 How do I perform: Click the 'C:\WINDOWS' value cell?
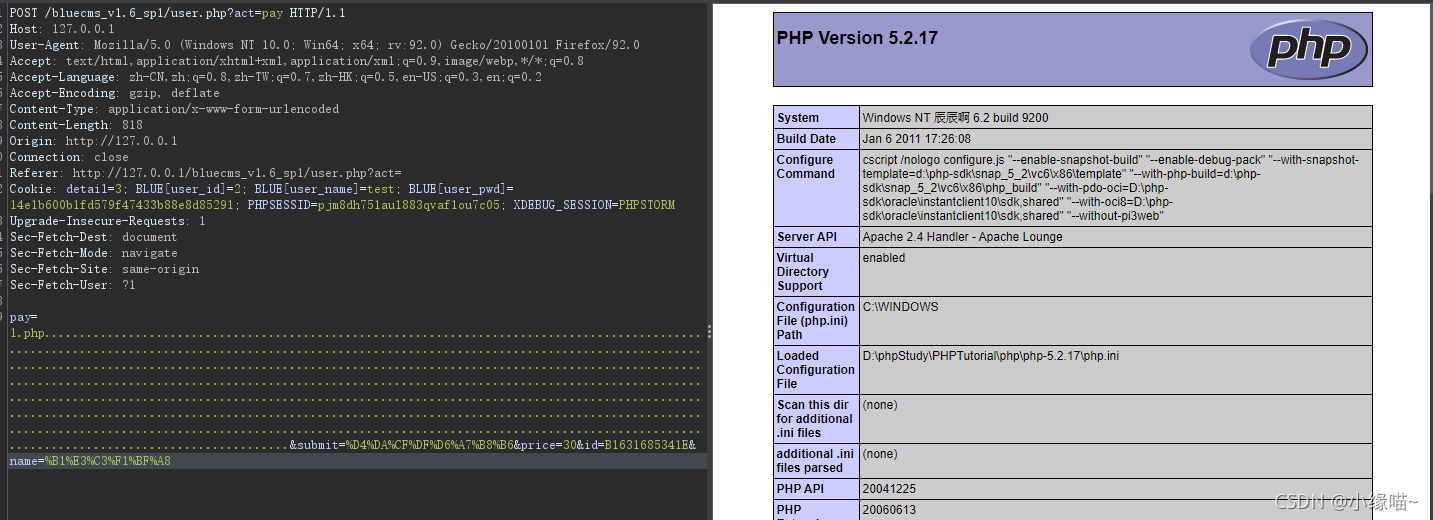[1115, 321]
